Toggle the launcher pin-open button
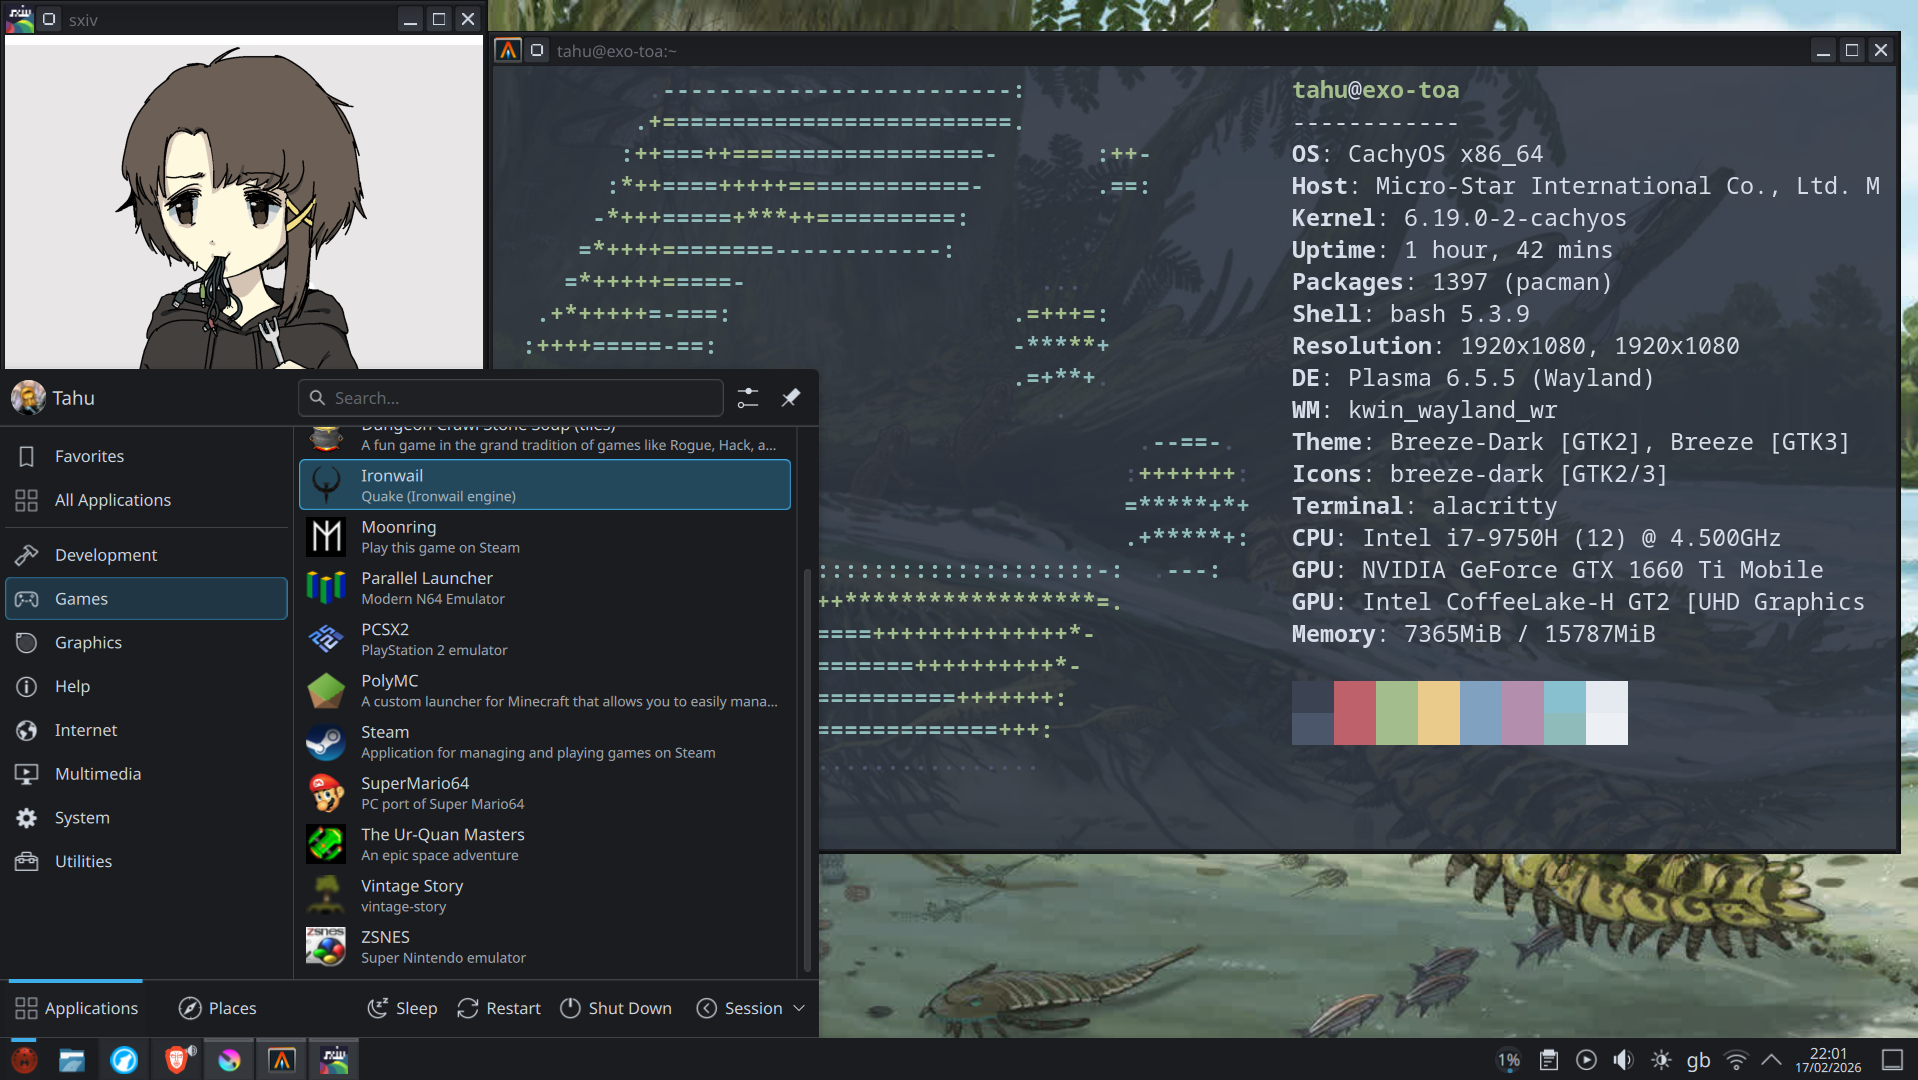This screenshot has width=1918, height=1080. coord(790,398)
